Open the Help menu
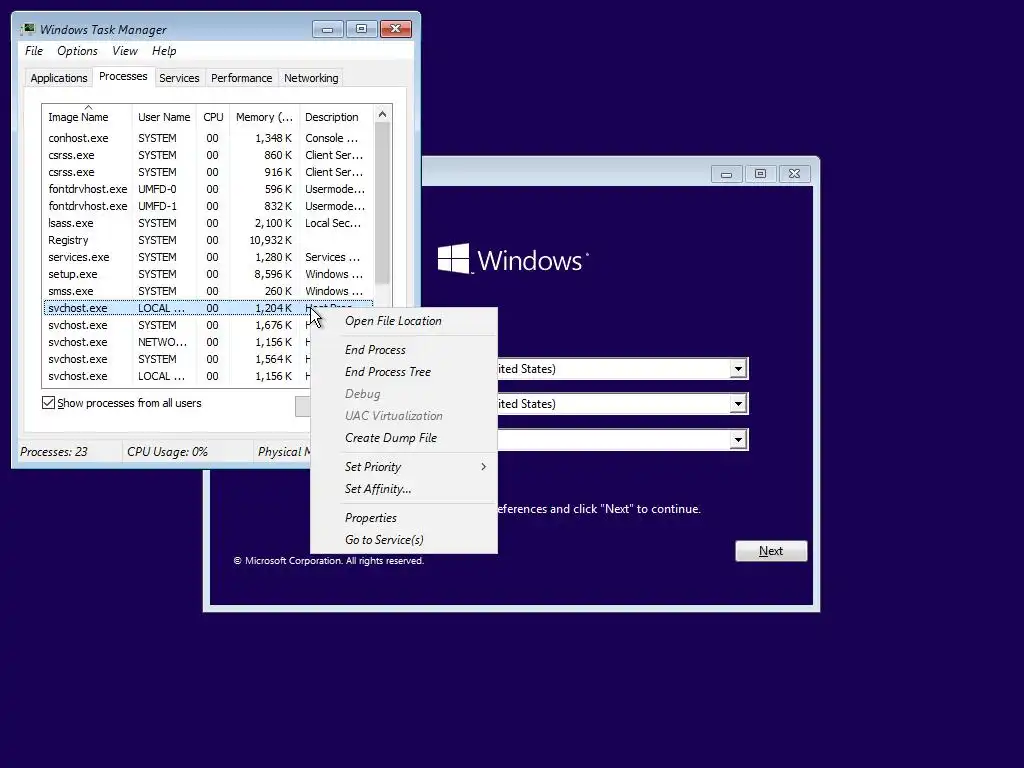 (x=164, y=51)
